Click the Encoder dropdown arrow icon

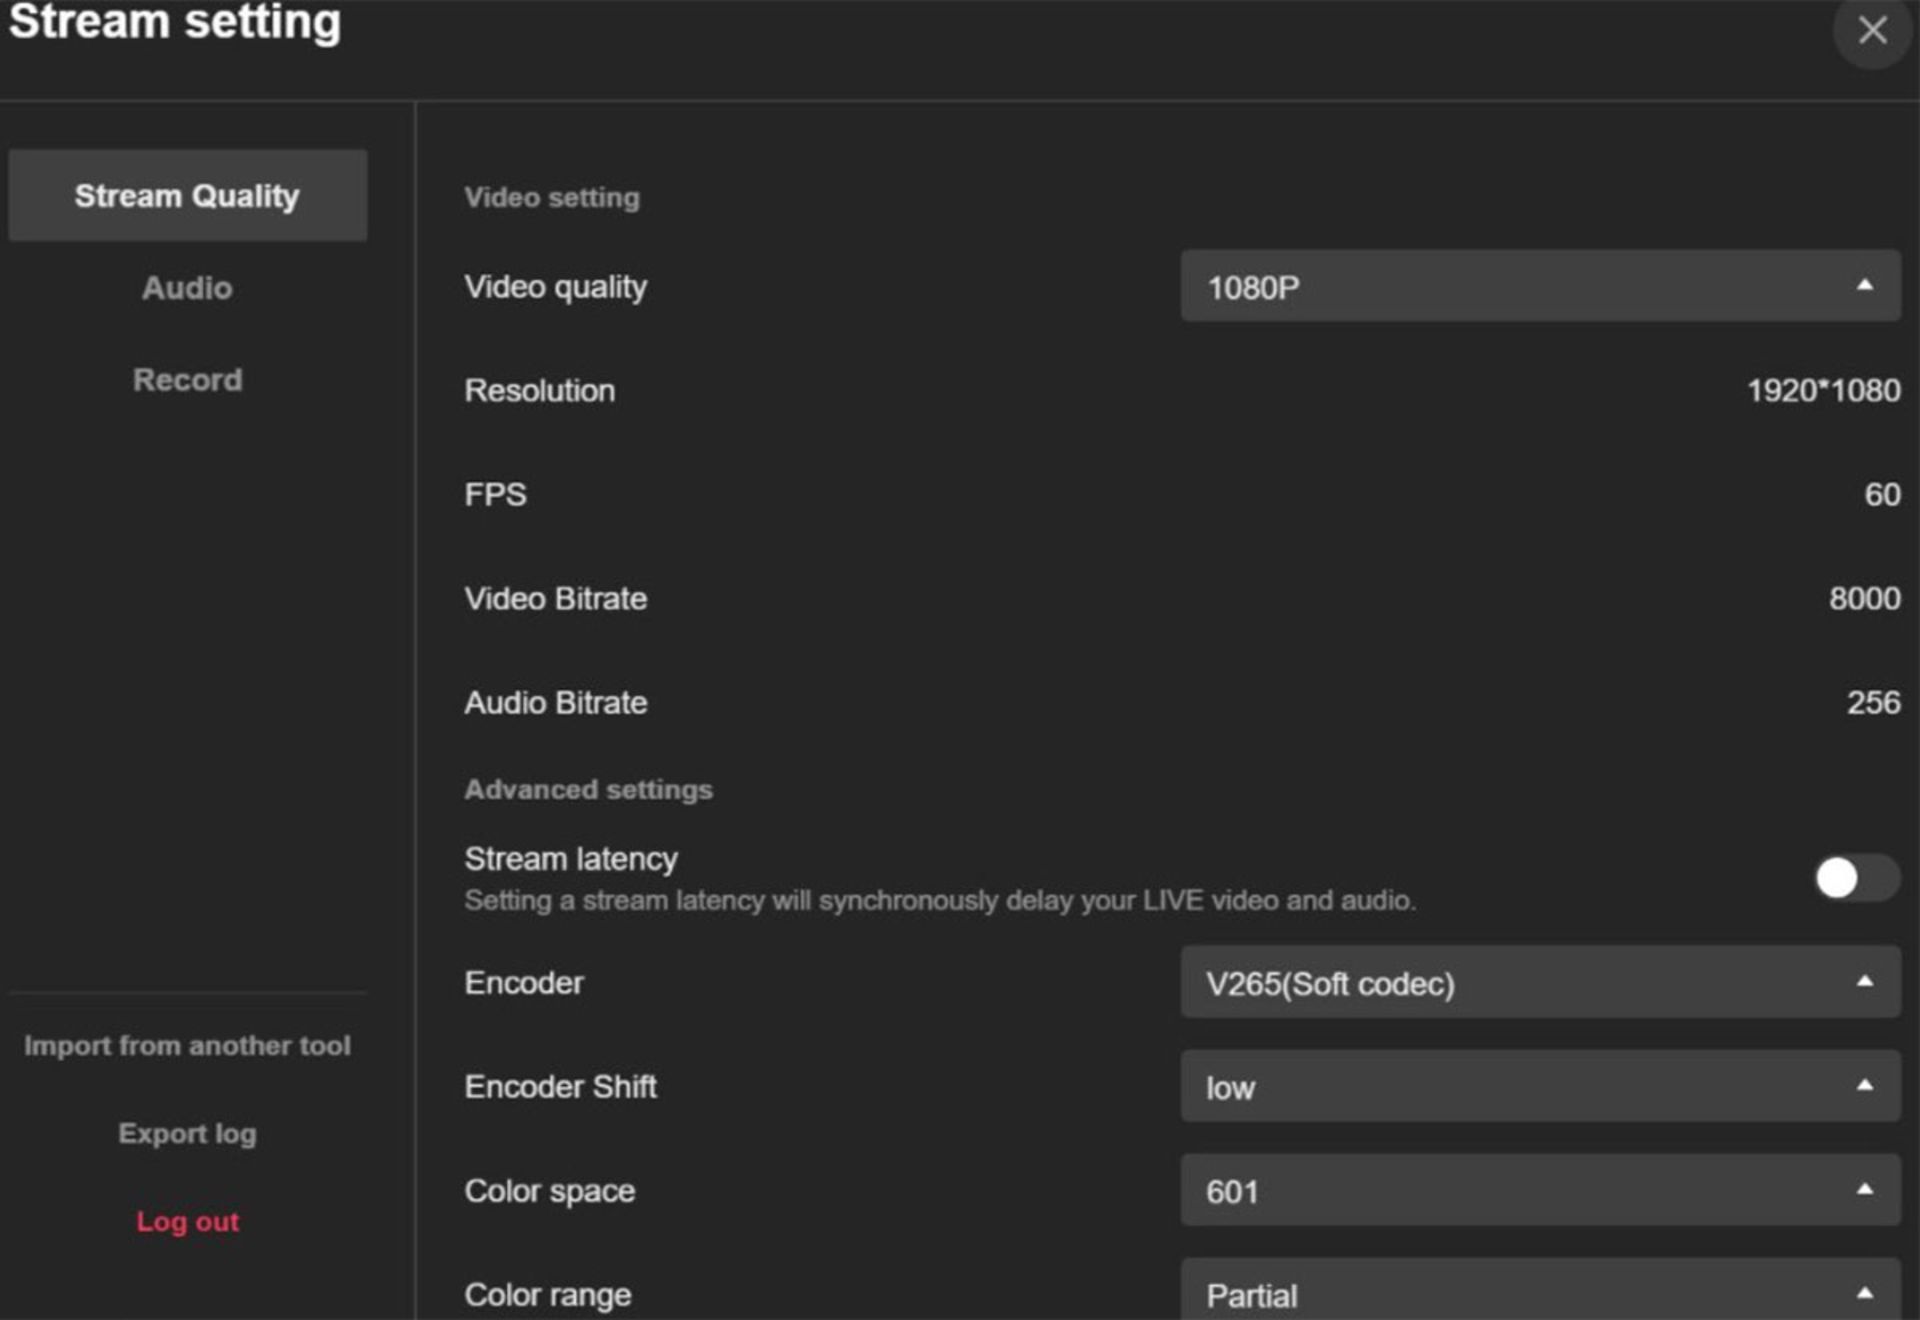click(x=1864, y=982)
